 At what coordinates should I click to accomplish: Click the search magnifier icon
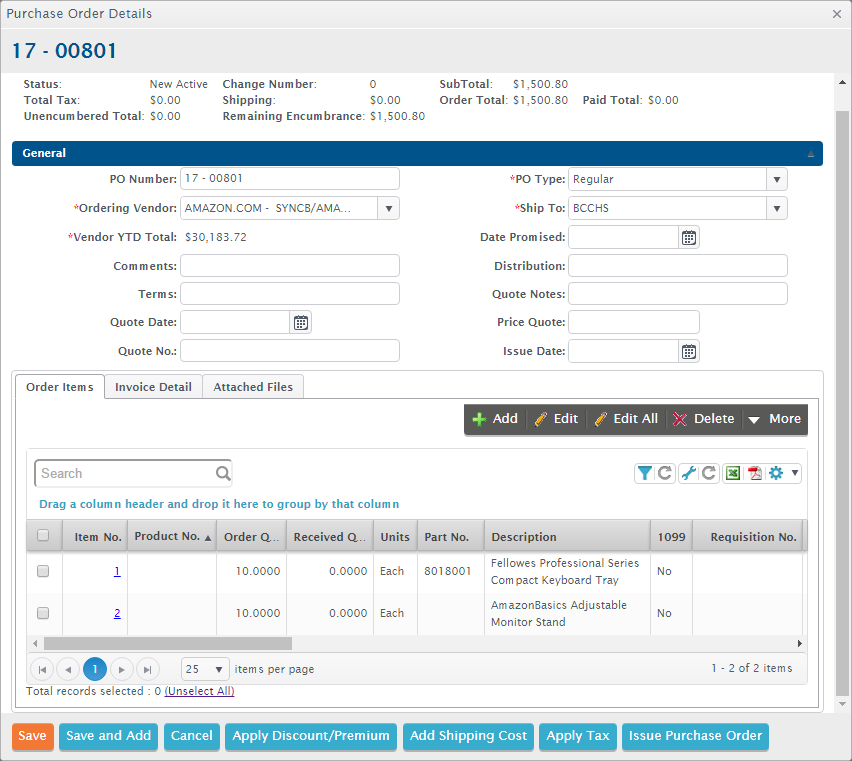(x=223, y=473)
